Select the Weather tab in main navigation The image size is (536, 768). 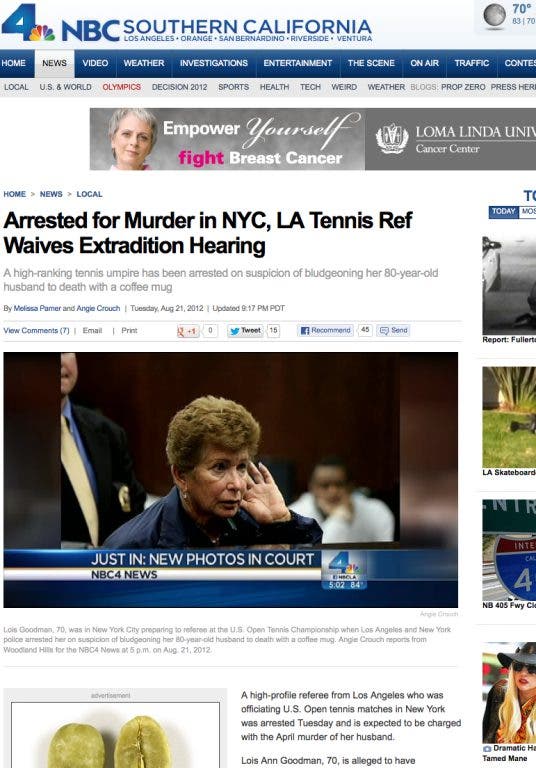tap(144, 63)
